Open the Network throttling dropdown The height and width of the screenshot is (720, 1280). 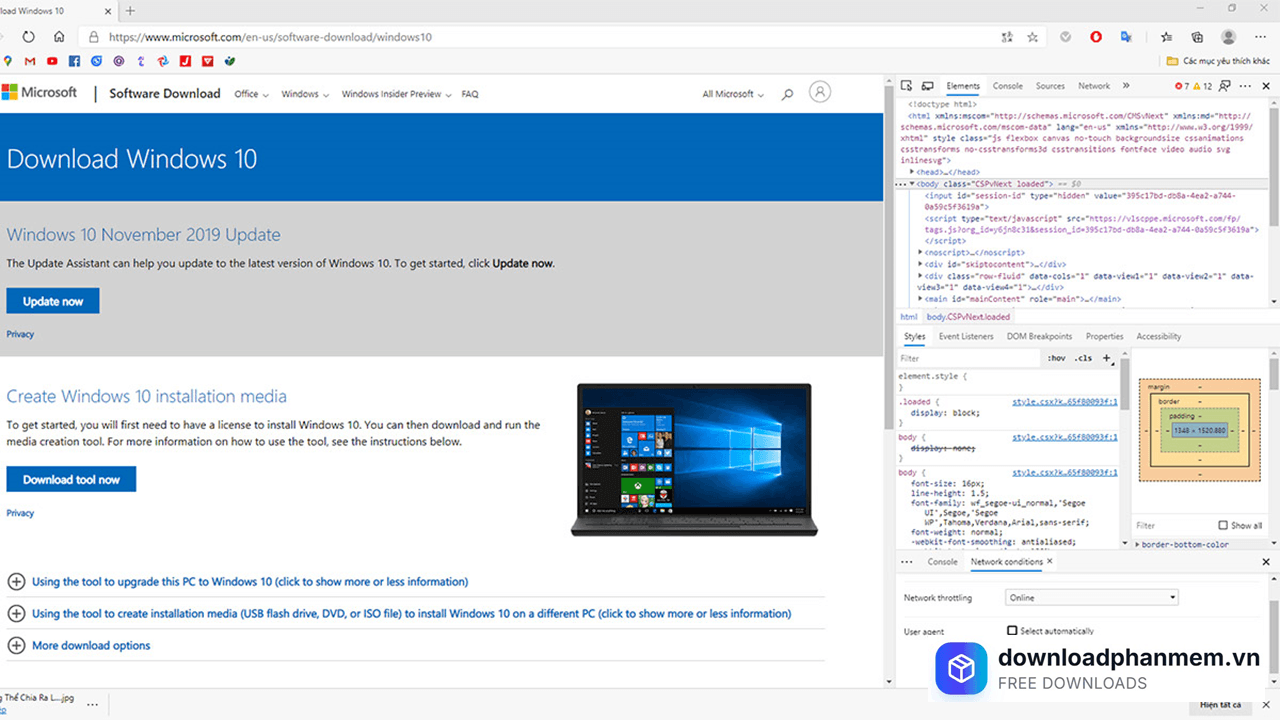(1091, 598)
